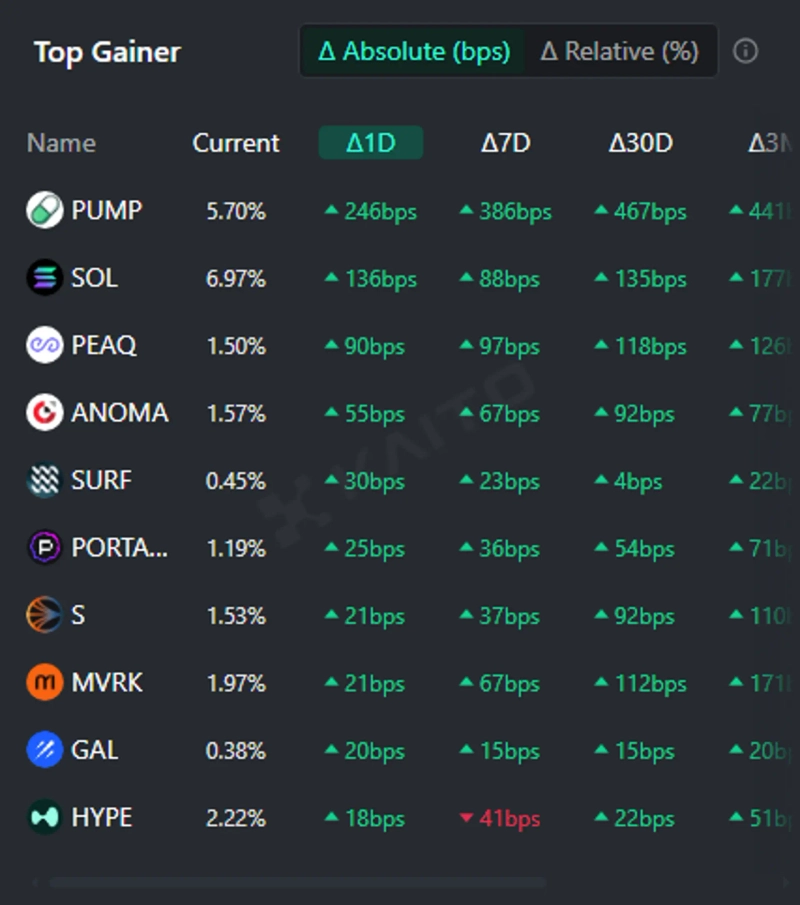Open the S token name
Image resolution: width=800 pixels, height=905 pixels.
click(78, 615)
